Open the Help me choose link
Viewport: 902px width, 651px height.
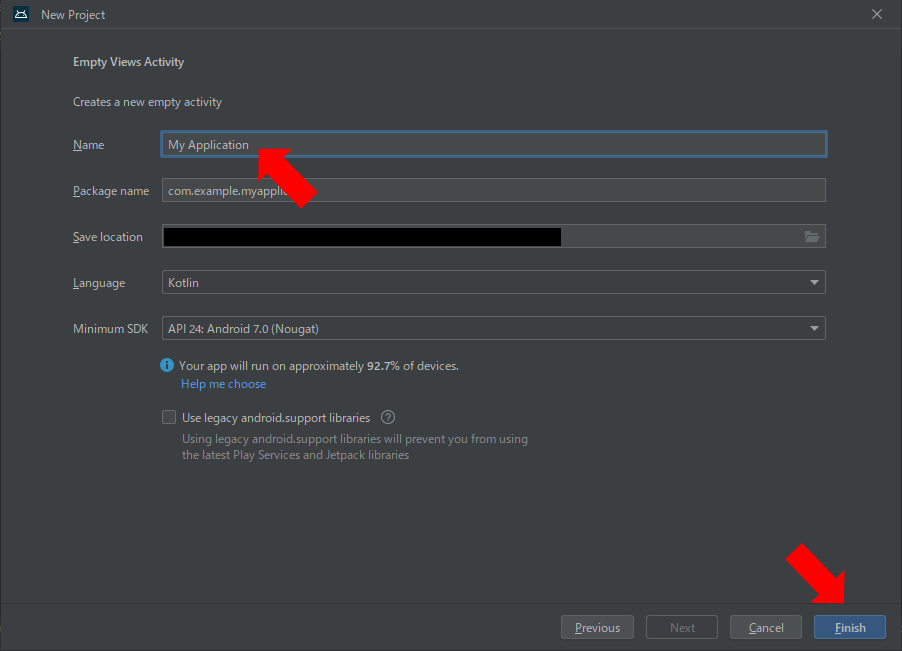point(223,384)
